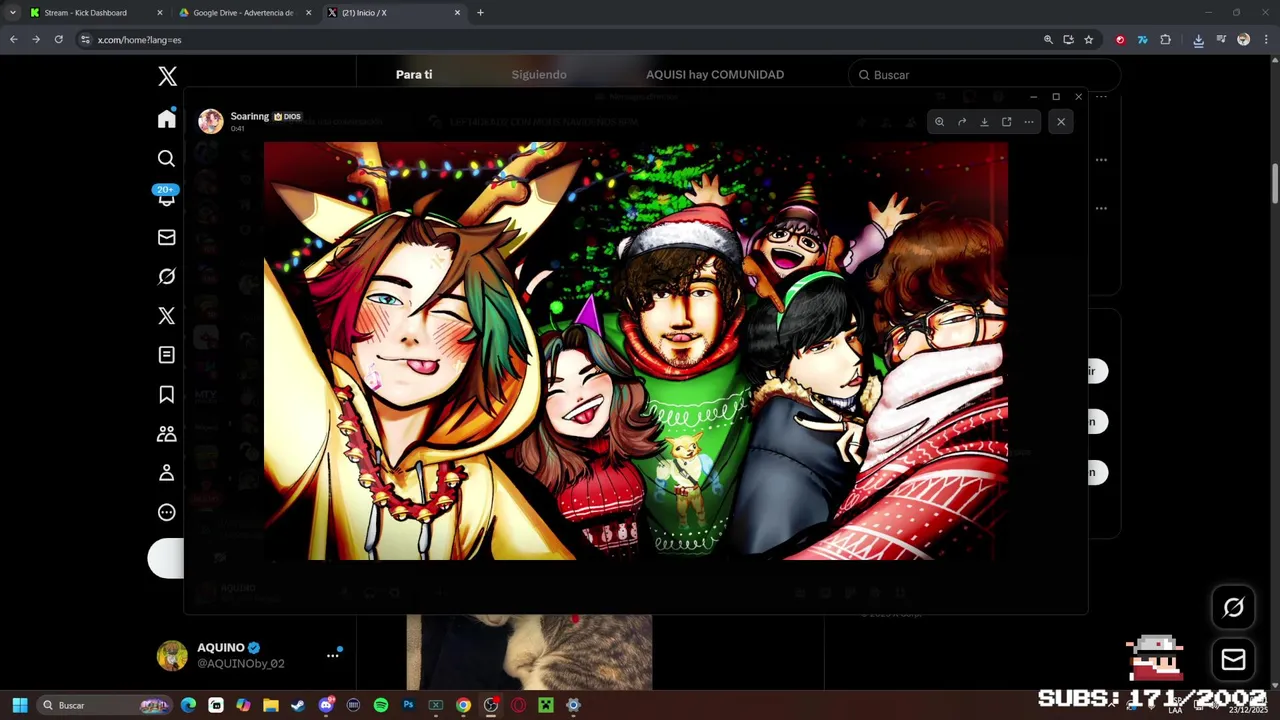Image resolution: width=1280 pixels, height=720 pixels.
Task: Open Chrome extensions puzzle icon
Action: point(1165,40)
